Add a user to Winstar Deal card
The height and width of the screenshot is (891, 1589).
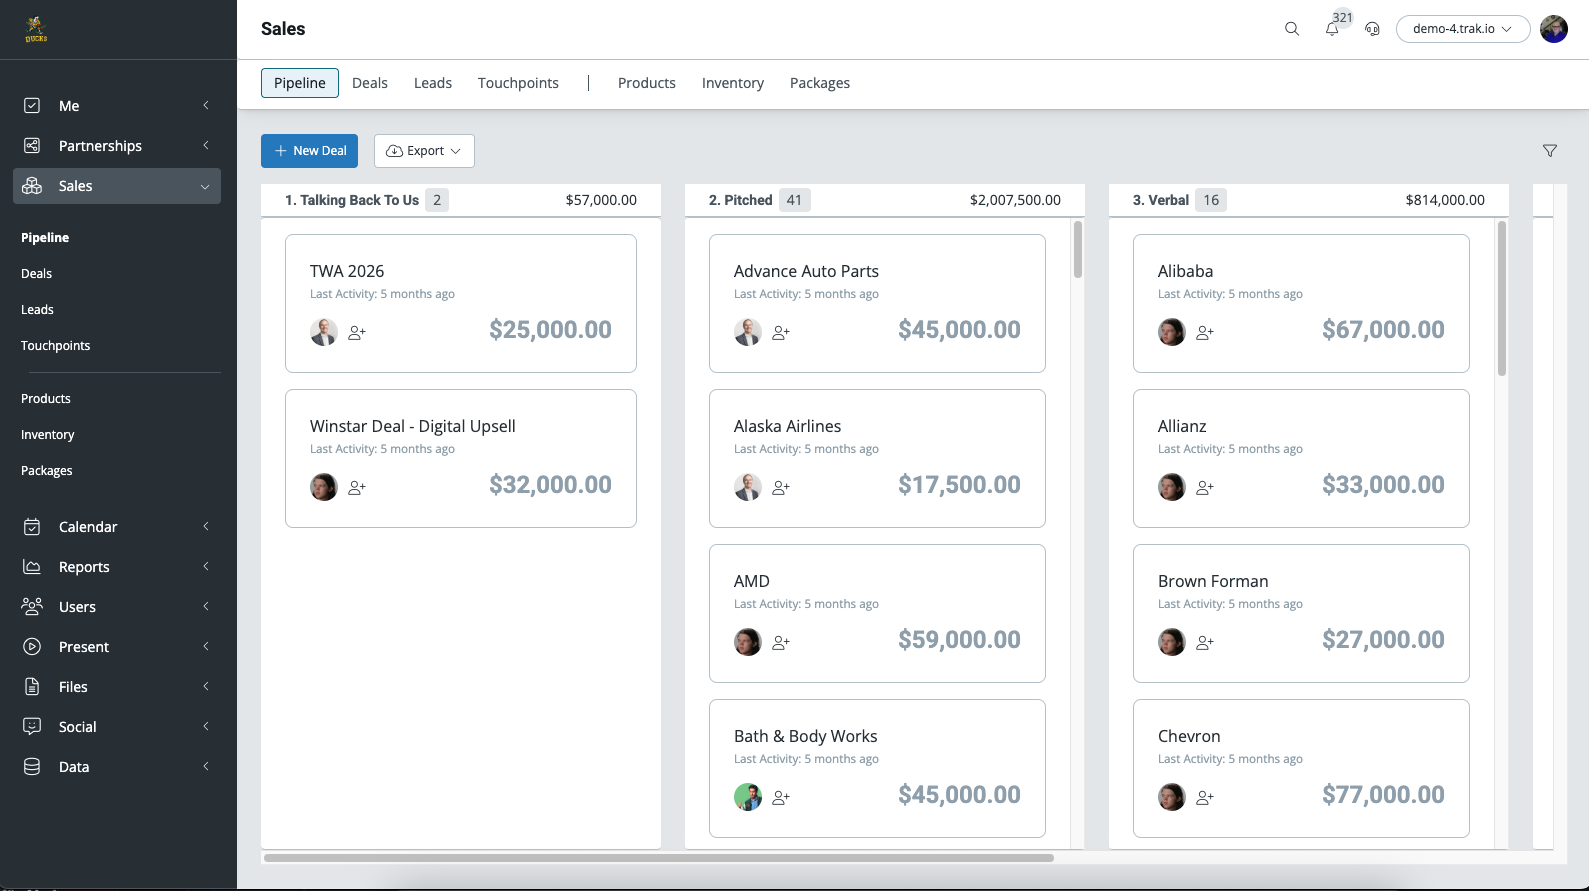click(357, 488)
